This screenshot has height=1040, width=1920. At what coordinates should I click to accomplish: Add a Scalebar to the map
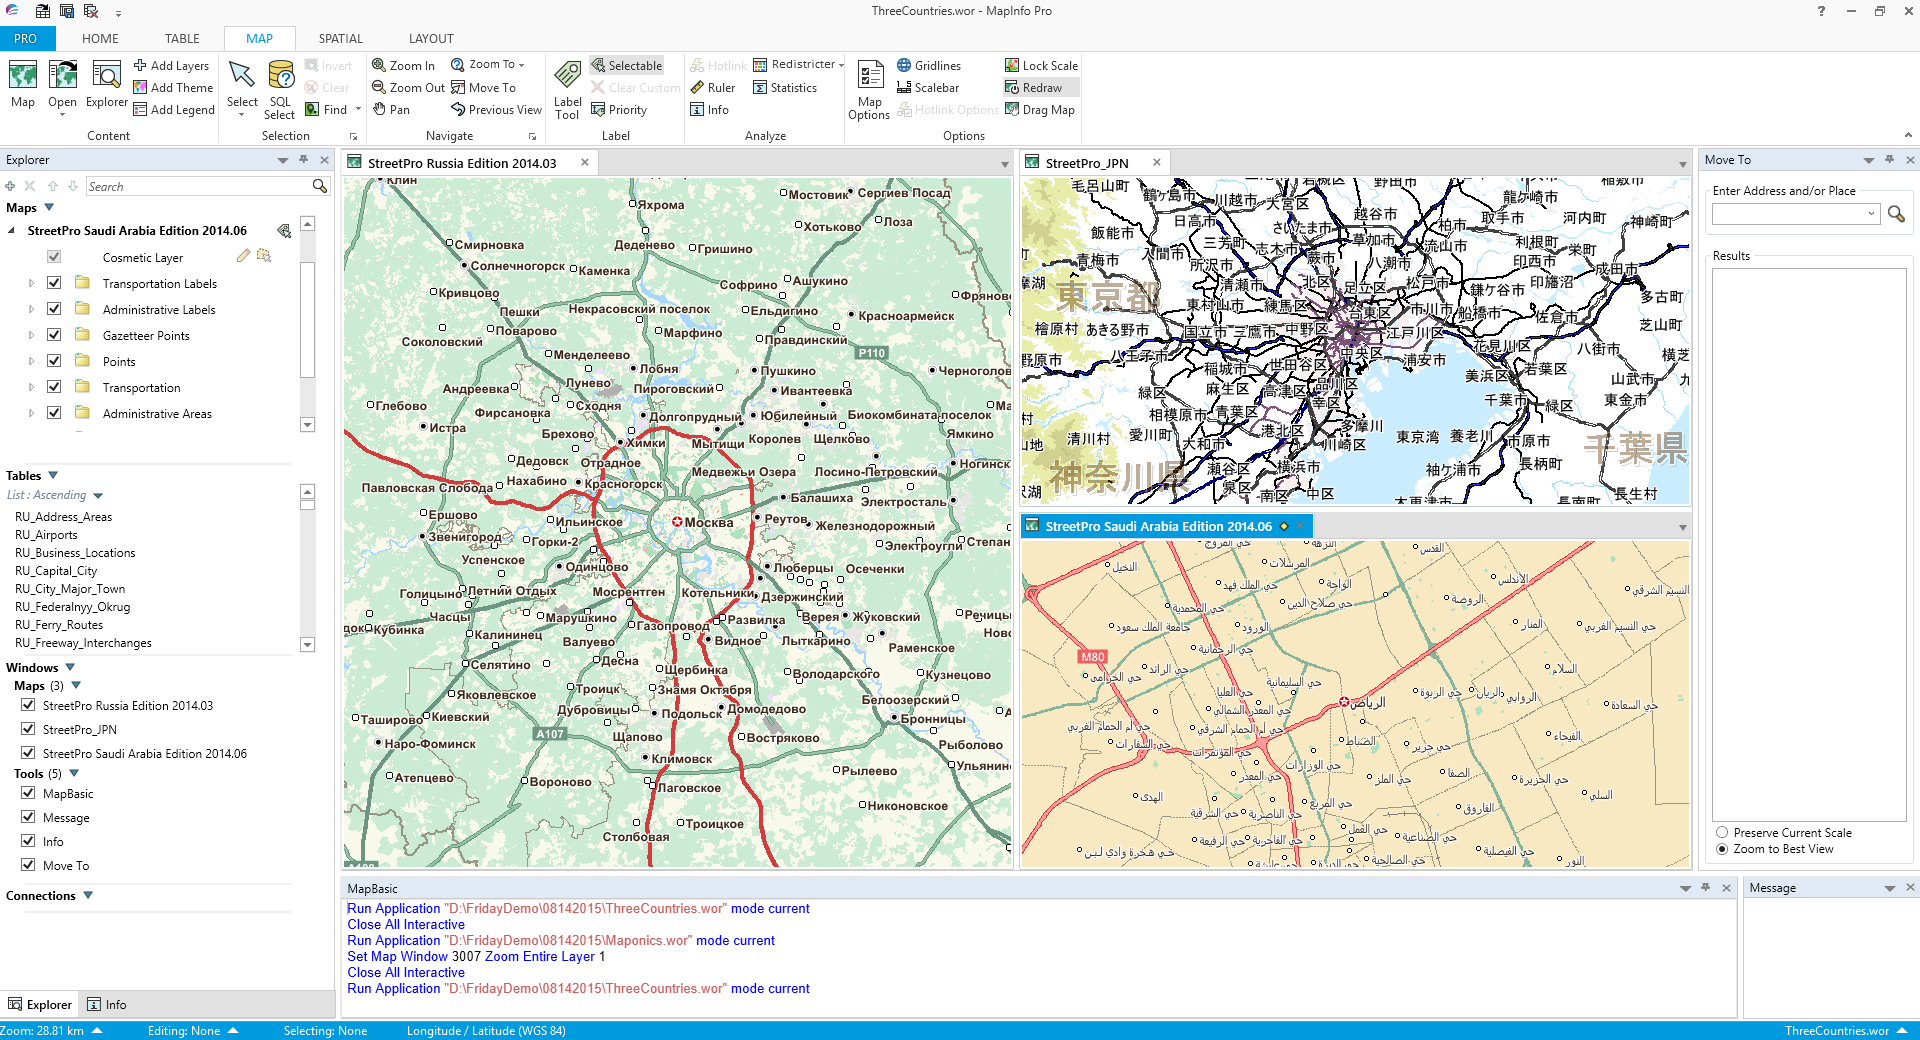coord(928,87)
